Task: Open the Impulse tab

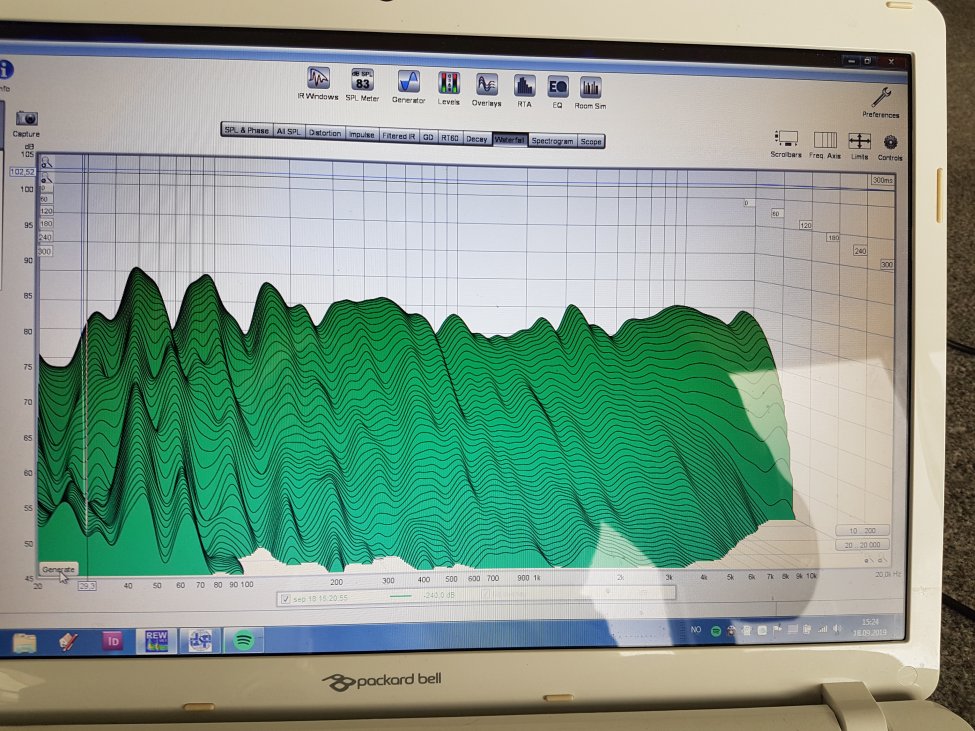Action: pos(361,134)
